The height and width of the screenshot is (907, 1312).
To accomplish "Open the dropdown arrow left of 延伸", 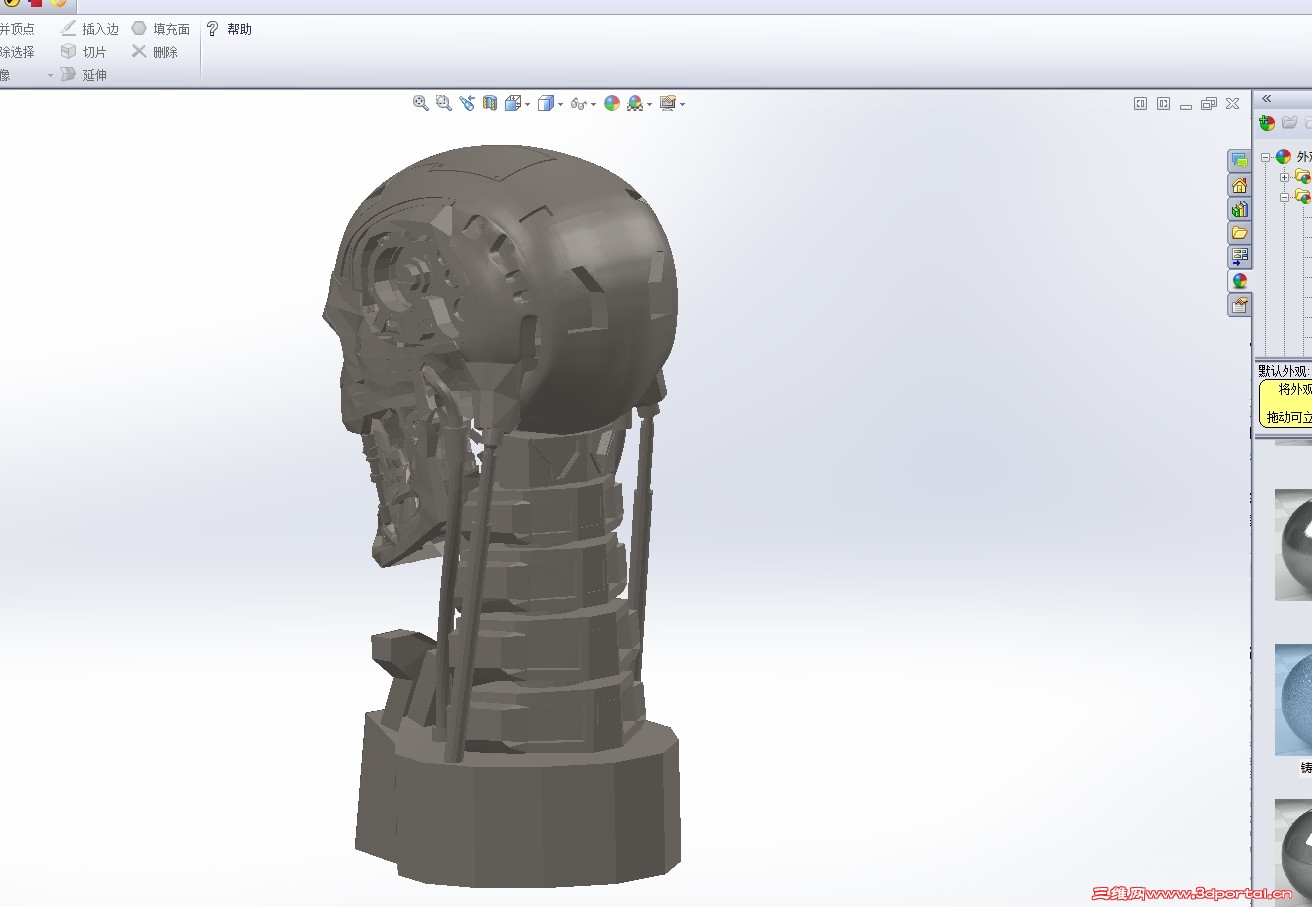I will [x=50, y=75].
